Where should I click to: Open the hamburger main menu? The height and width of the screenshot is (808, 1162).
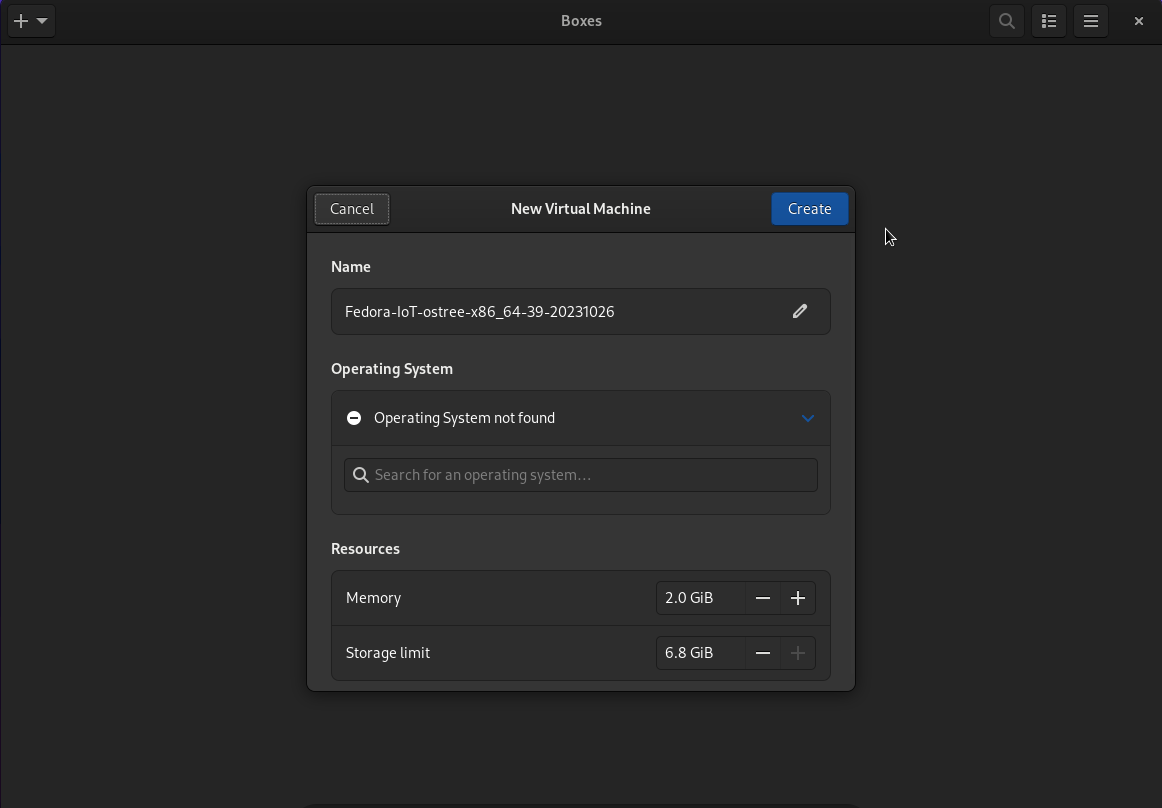pos(1091,21)
